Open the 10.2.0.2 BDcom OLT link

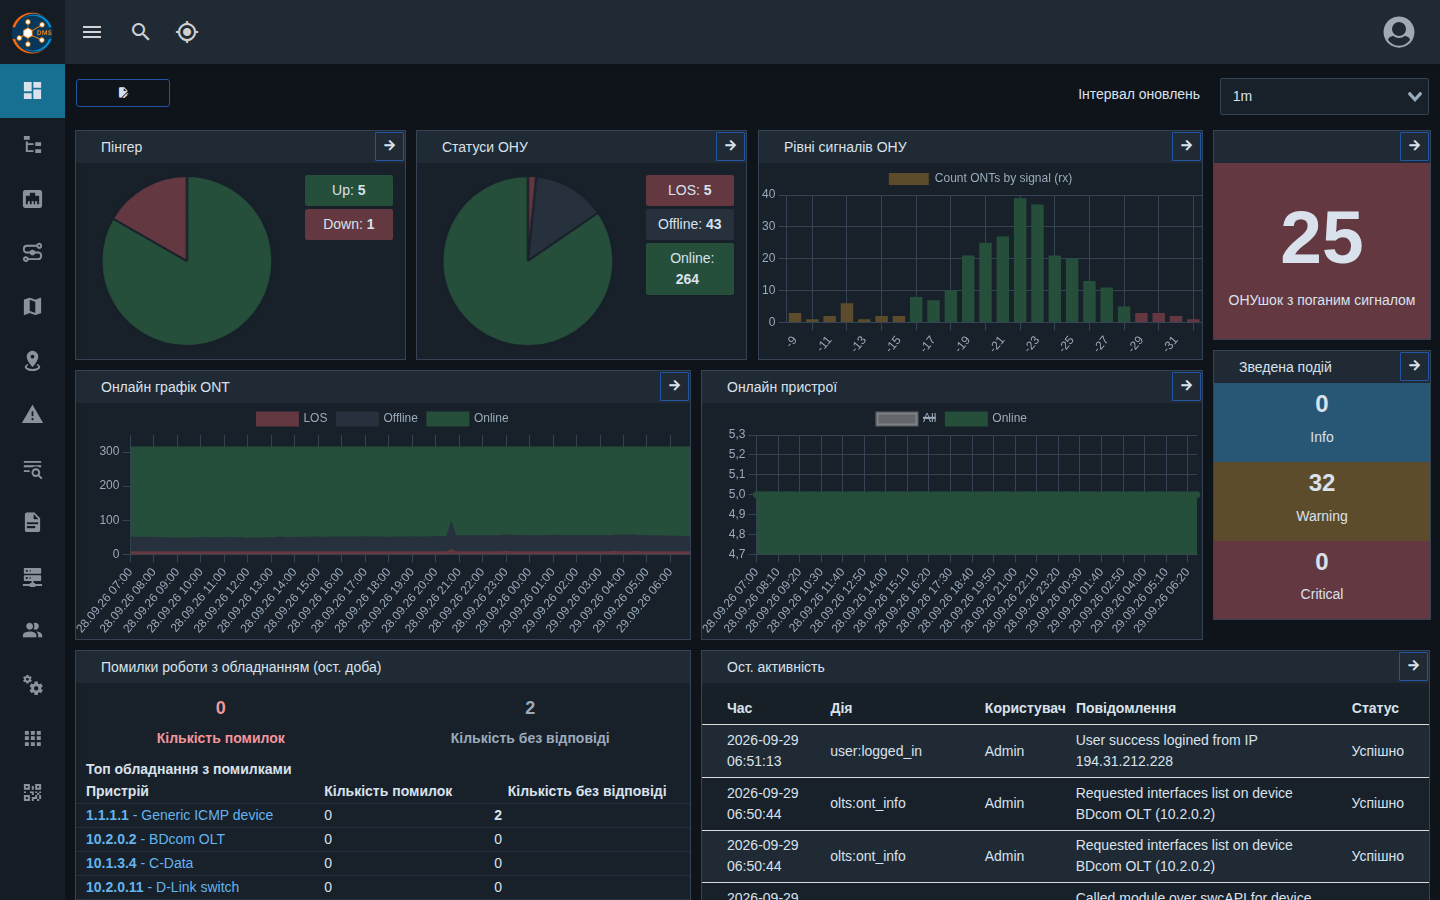click(155, 839)
